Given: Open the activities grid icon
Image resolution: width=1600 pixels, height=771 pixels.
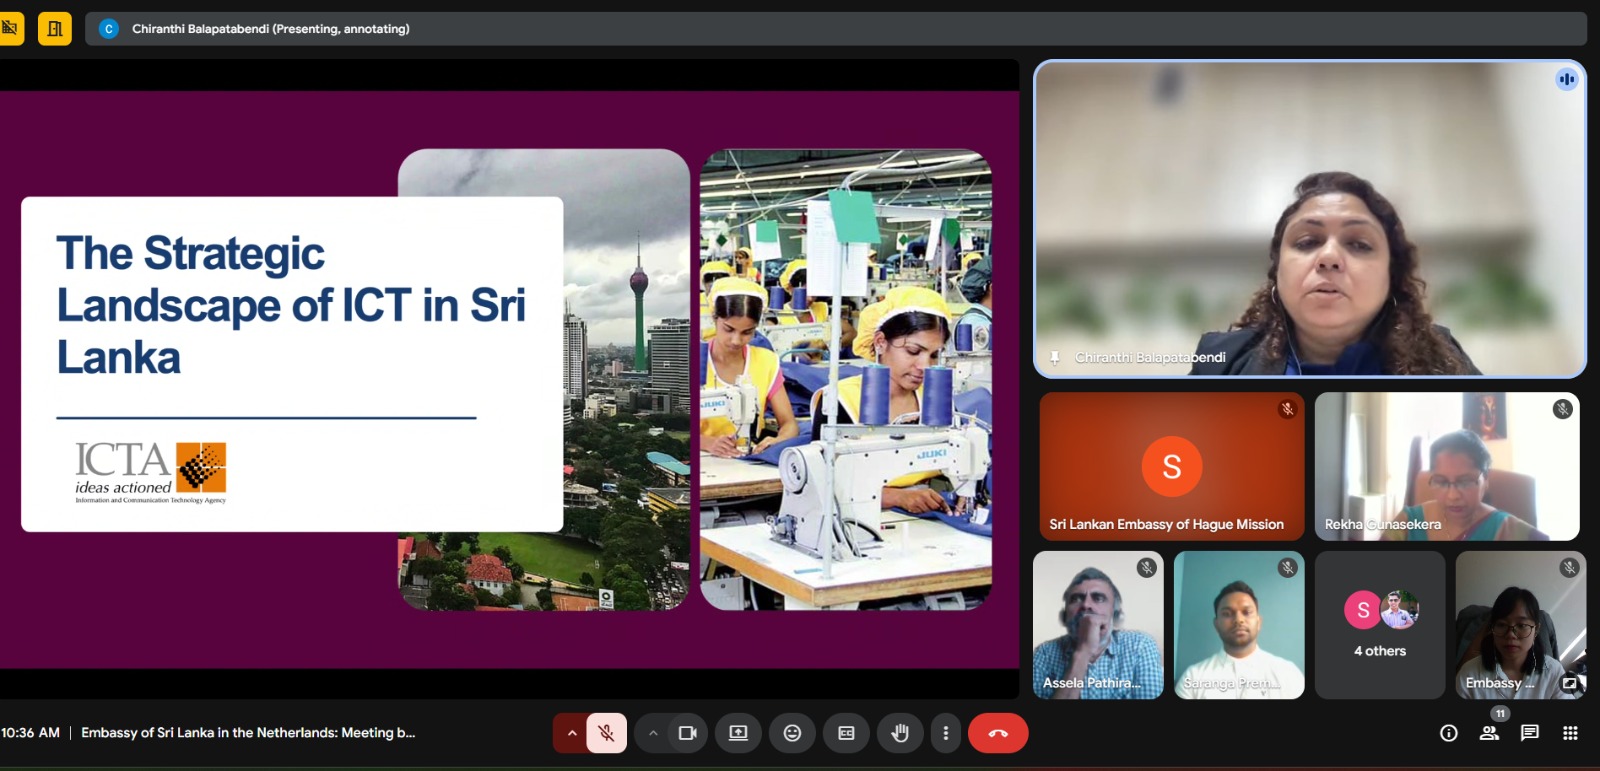Looking at the screenshot, I should pos(1570,733).
